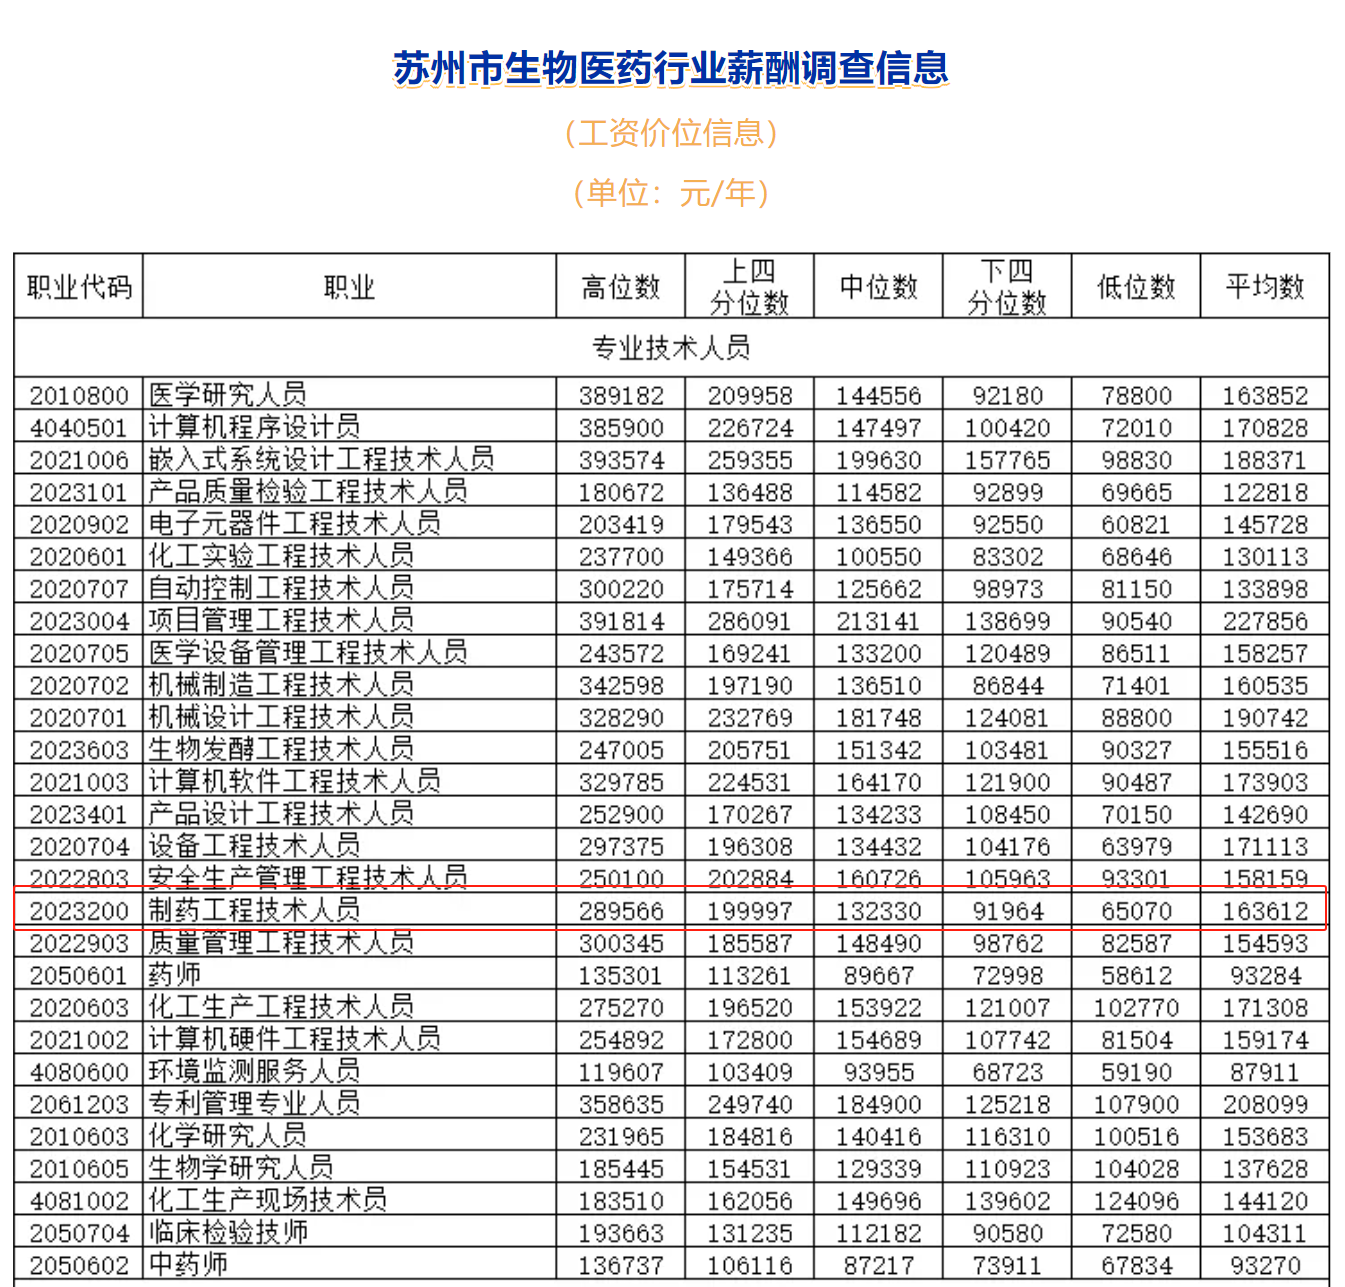This screenshot has width=1345, height=1287.
Task: Select the 中药师 occupation cell
Action: click(x=188, y=1265)
